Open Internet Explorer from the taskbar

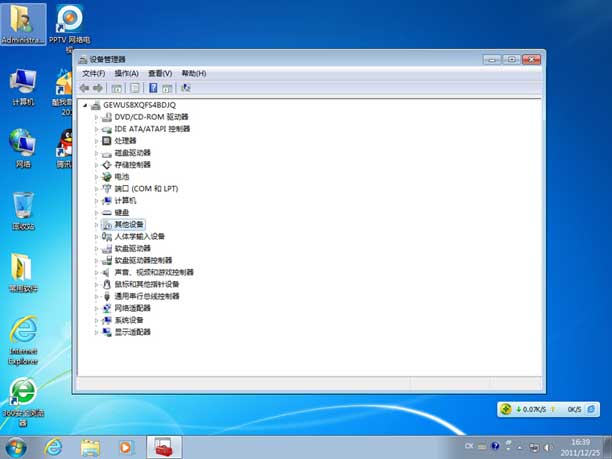[53, 448]
